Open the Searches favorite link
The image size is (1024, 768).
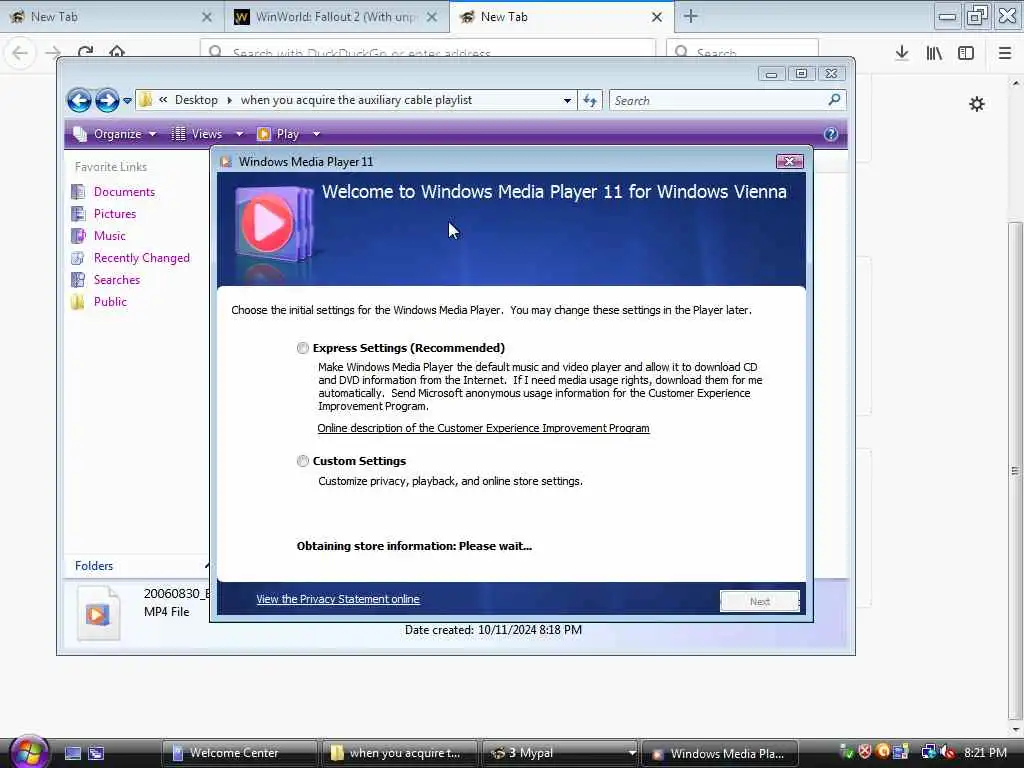pos(117,280)
